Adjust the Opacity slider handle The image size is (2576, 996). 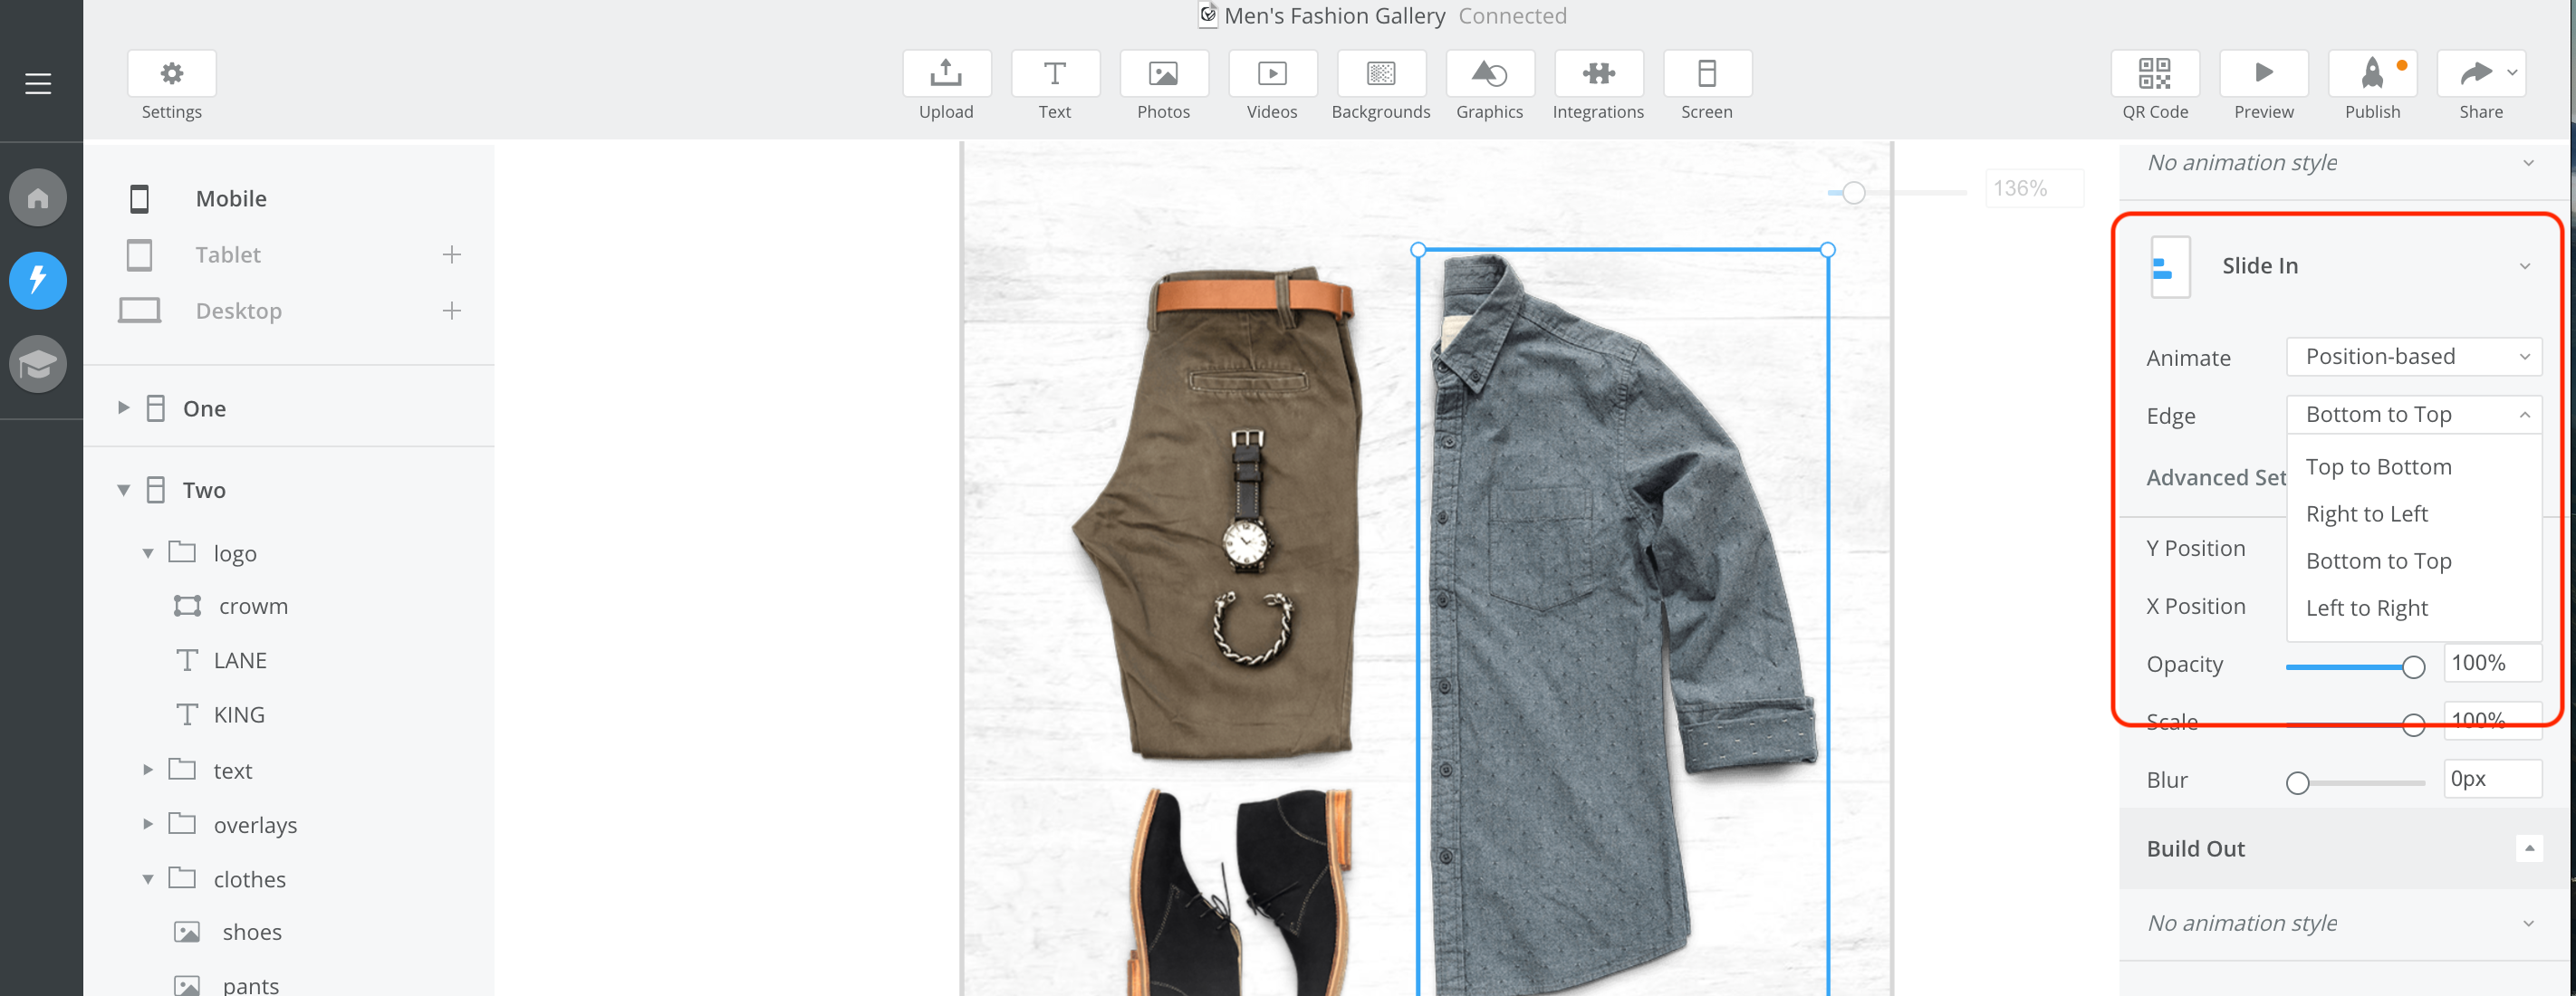pos(2412,667)
